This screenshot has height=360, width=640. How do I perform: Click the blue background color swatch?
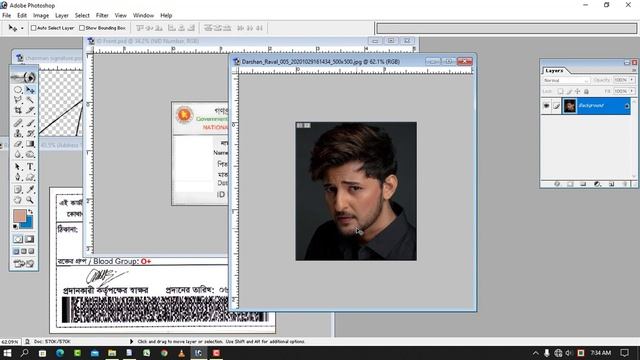28,223
